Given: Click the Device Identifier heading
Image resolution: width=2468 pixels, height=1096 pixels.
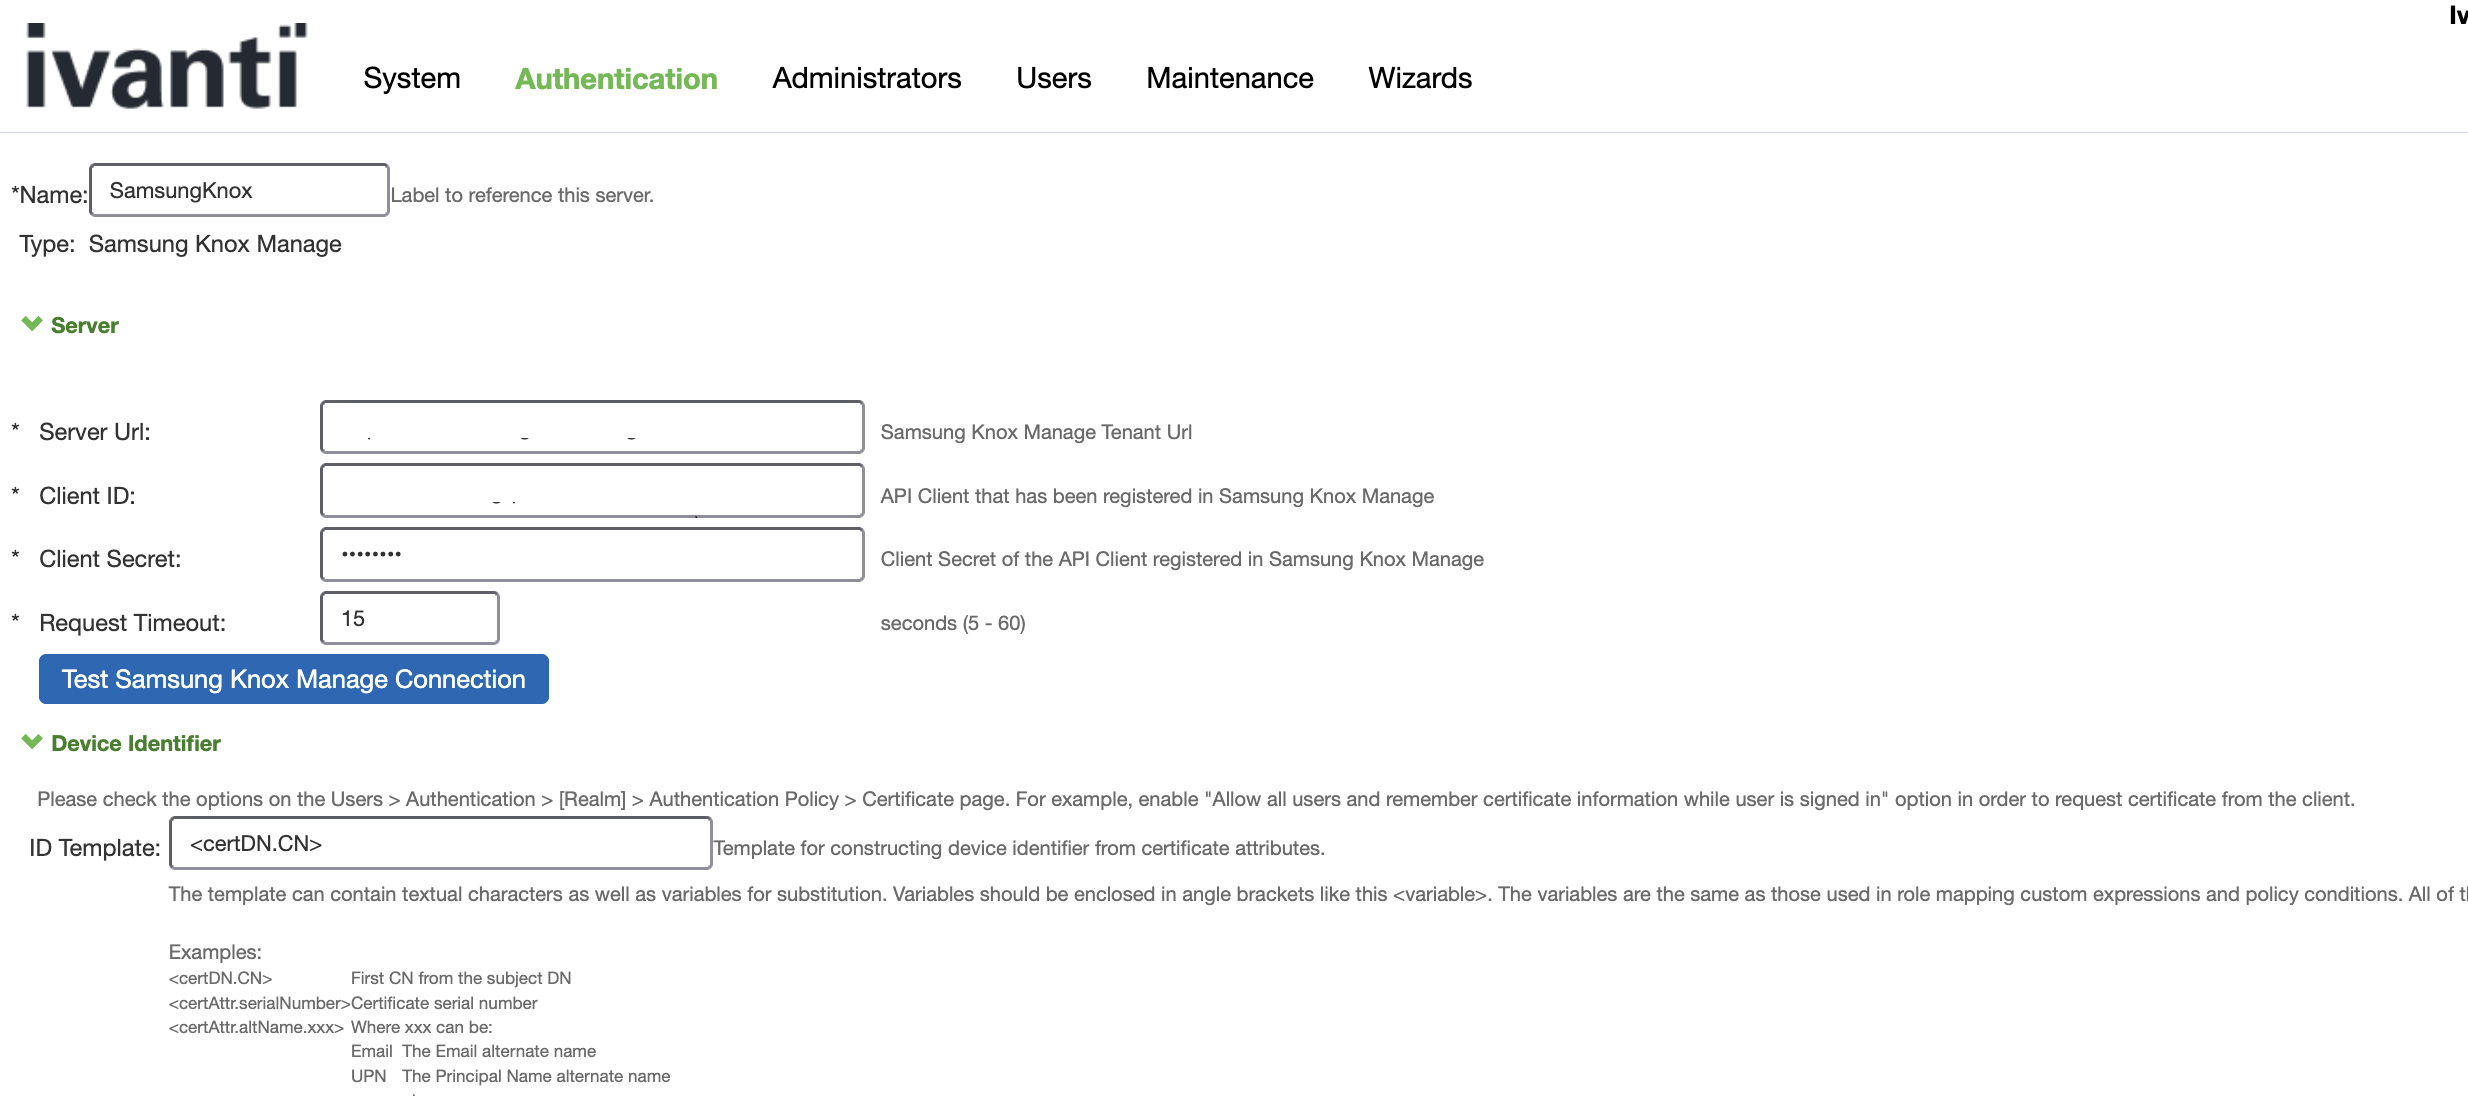Looking at the screenshot, I should click(x=136, y=744).
